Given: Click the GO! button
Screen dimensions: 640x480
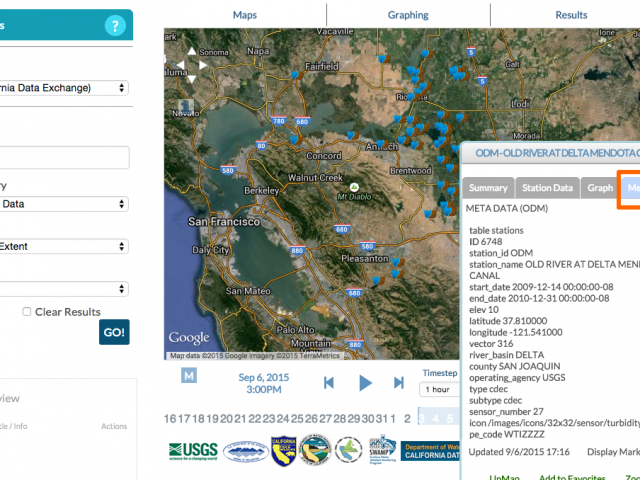Looking at the screenshot, I should coord(114,332).
